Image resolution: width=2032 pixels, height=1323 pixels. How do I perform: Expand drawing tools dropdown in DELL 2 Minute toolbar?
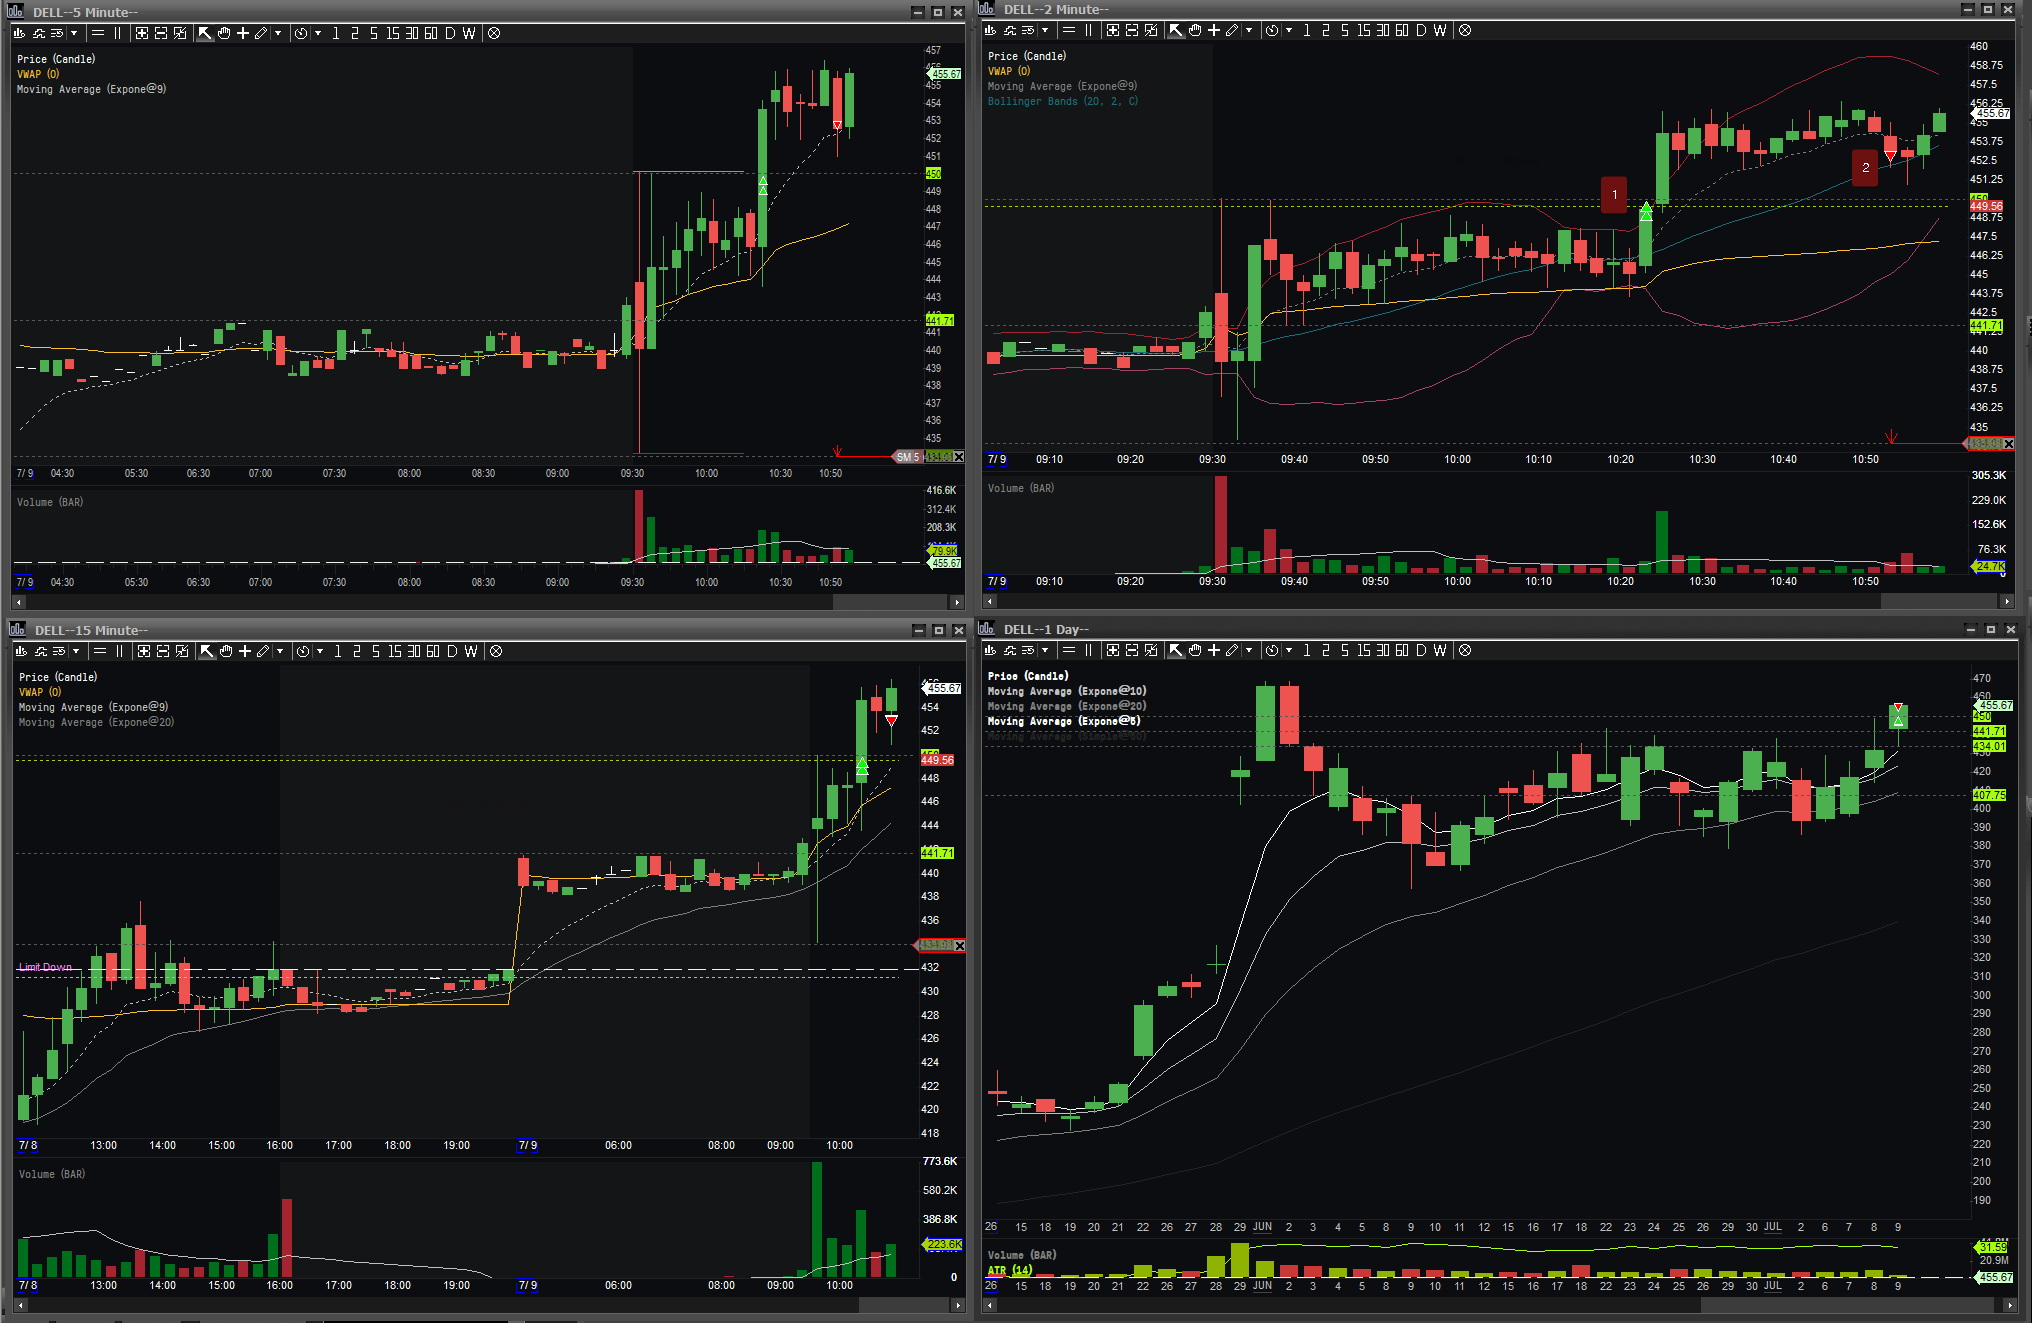point(1249,30)
